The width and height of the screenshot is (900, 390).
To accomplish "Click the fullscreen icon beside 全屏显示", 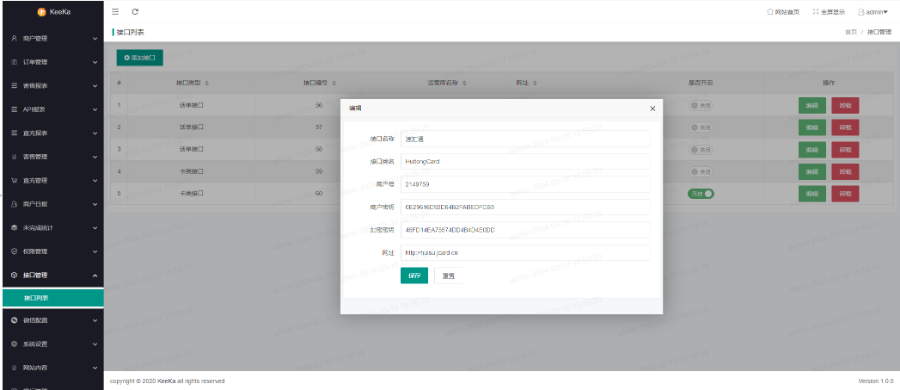I will point(815,11).
